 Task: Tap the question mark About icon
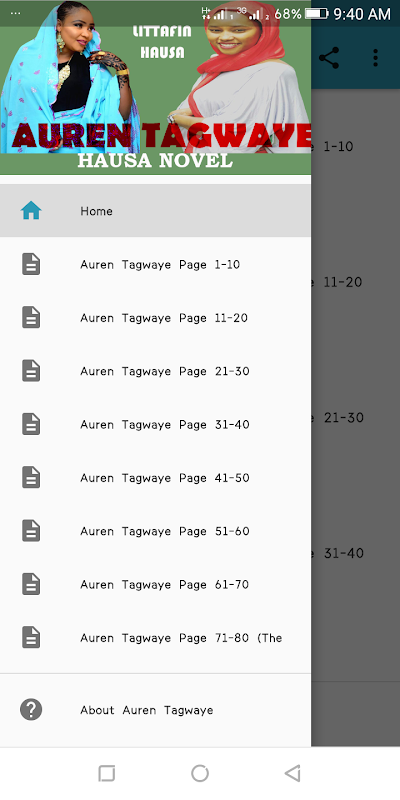pyautogui.click(x=31, y=710)
